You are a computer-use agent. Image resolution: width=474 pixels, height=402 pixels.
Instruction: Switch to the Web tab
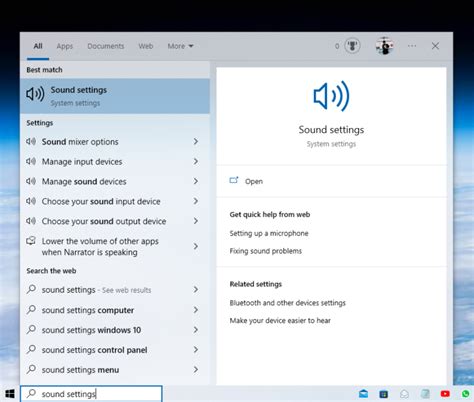[146, 46]
